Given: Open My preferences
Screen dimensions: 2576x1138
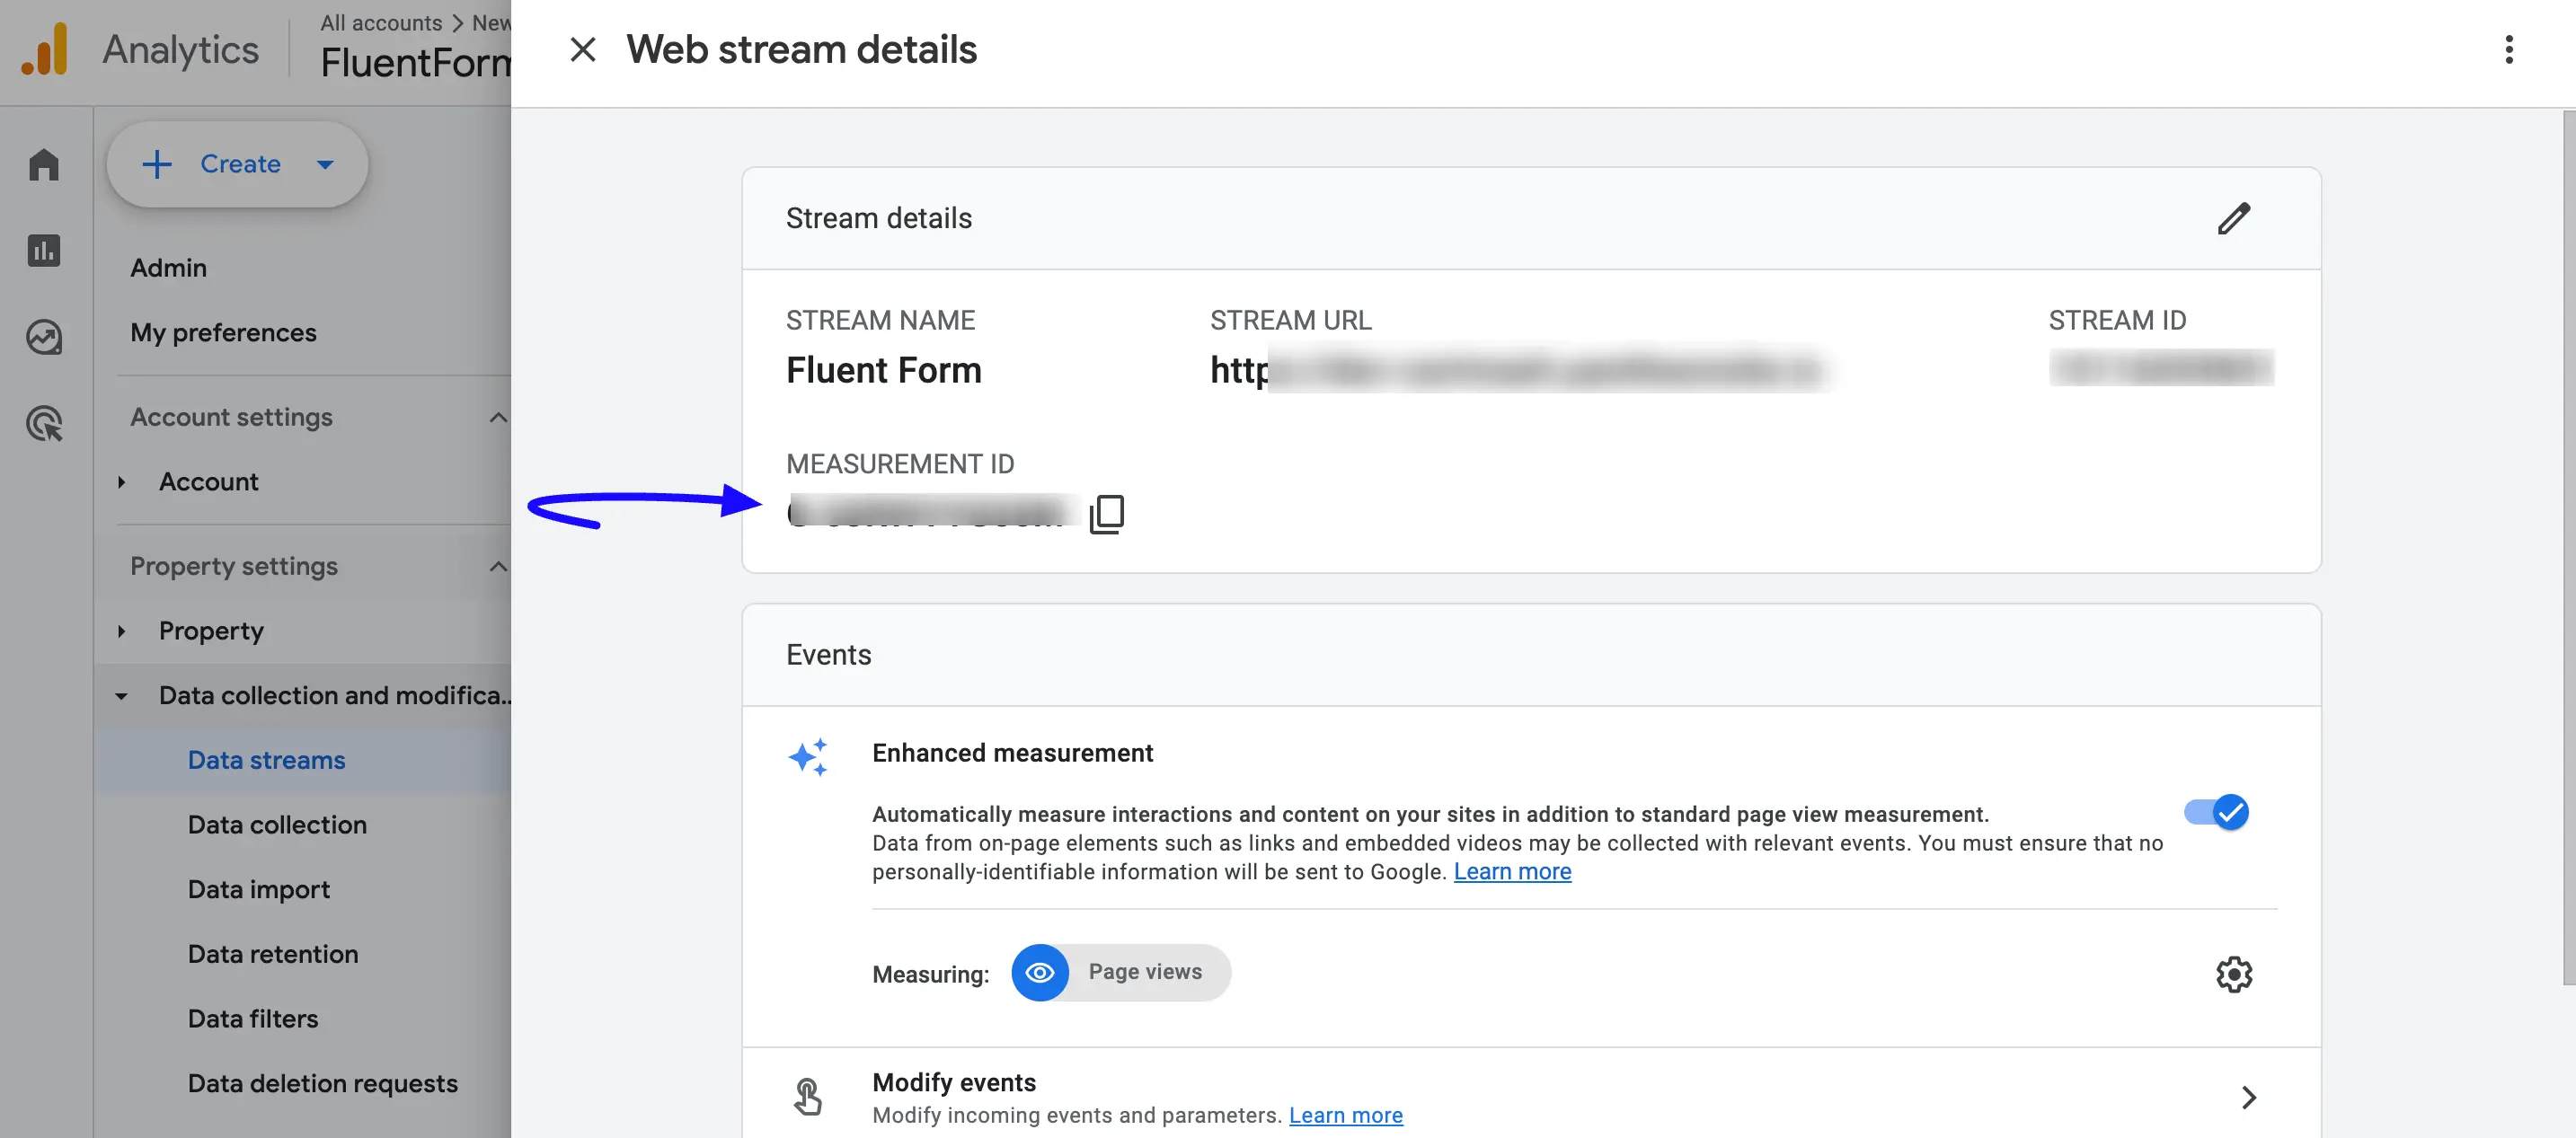Looking at the screenshot, I should tap(223, 333).
